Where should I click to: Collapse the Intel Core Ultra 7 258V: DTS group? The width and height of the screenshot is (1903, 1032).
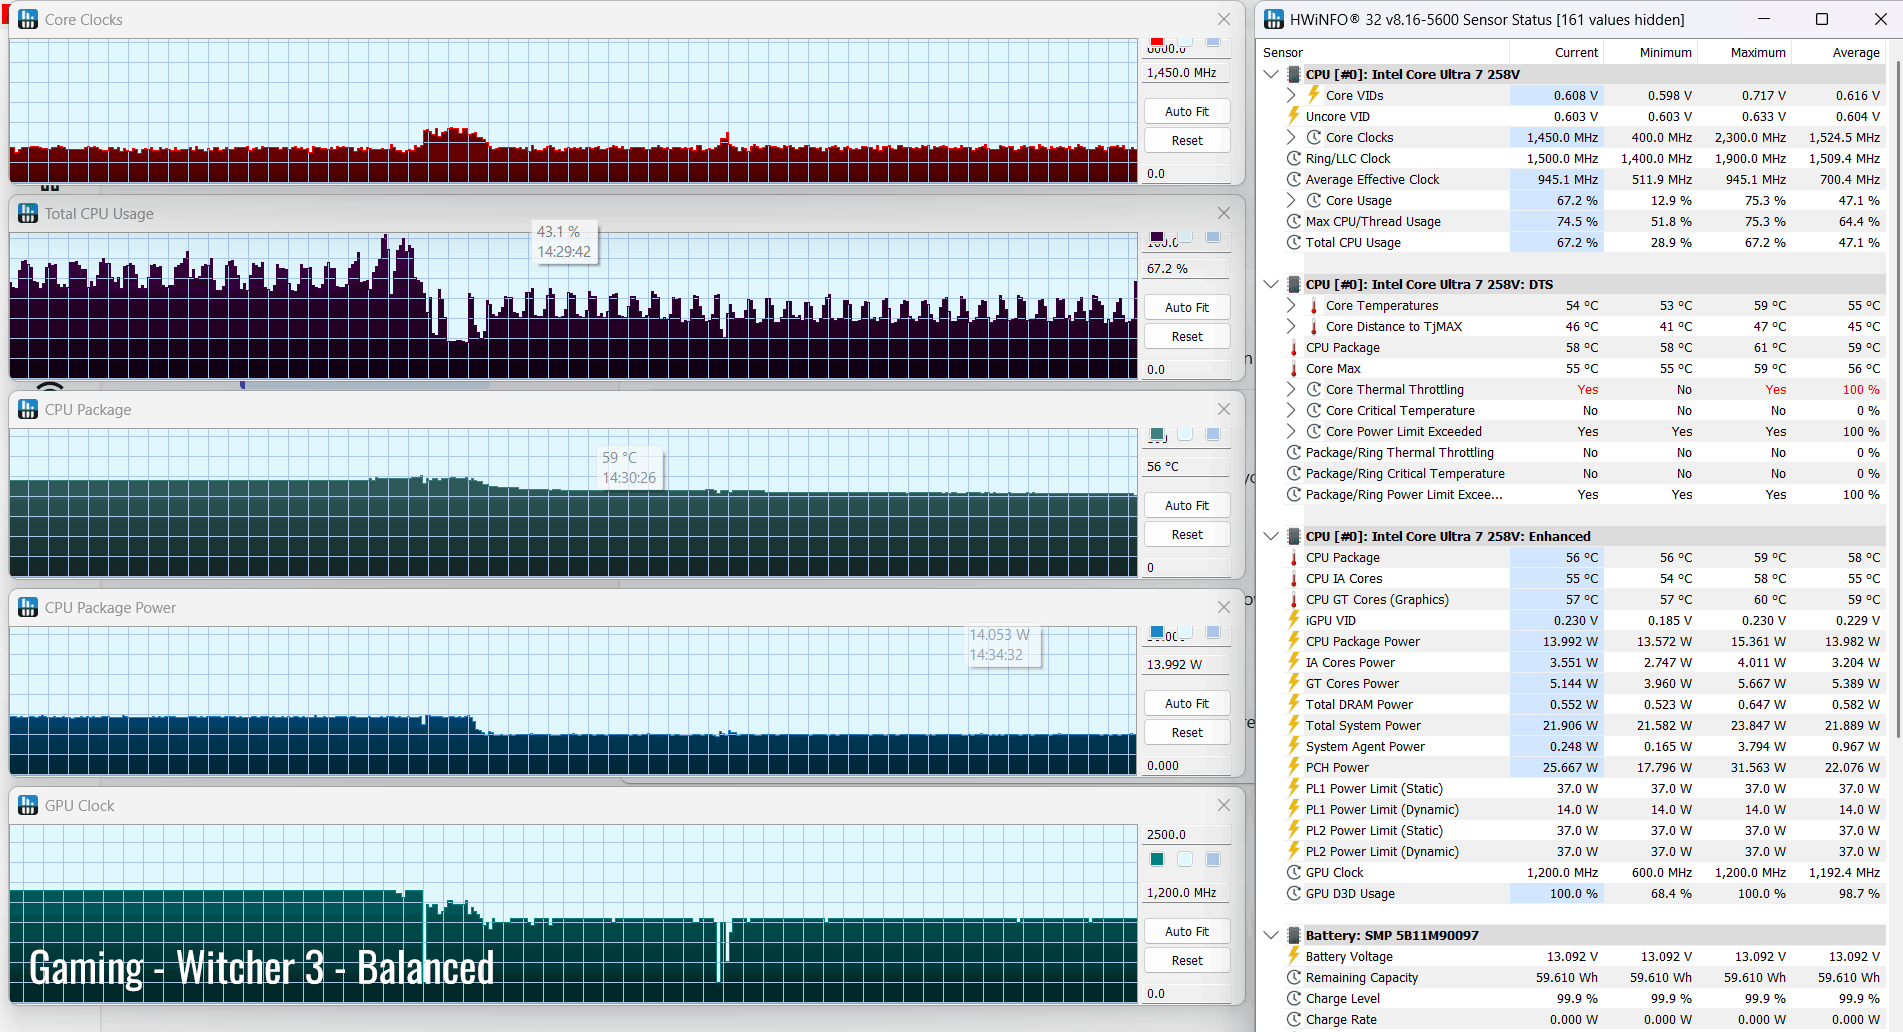click(1271, 284)
